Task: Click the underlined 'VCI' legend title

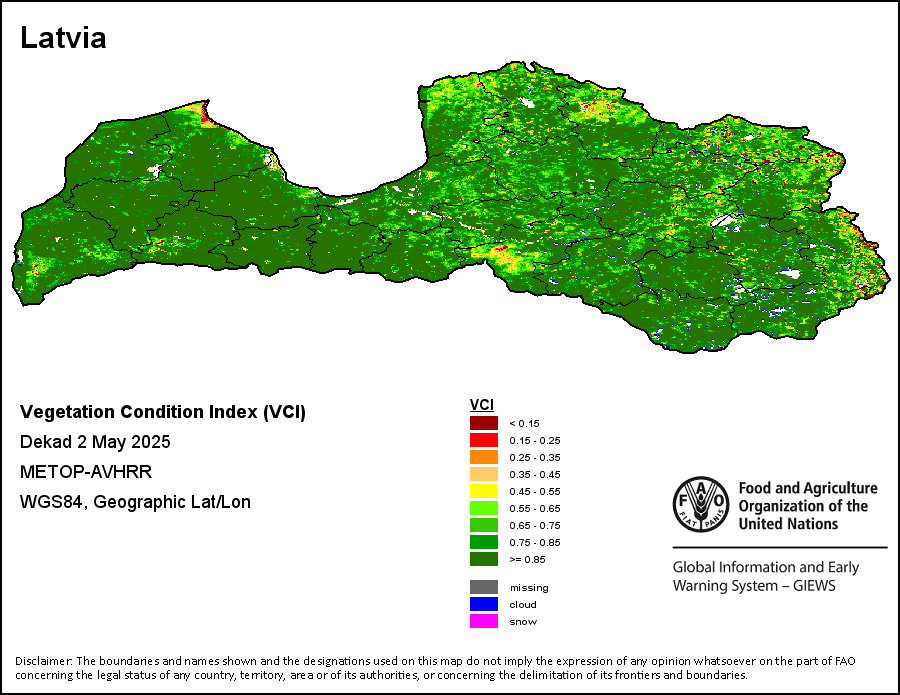Action: tap(482, 405)
